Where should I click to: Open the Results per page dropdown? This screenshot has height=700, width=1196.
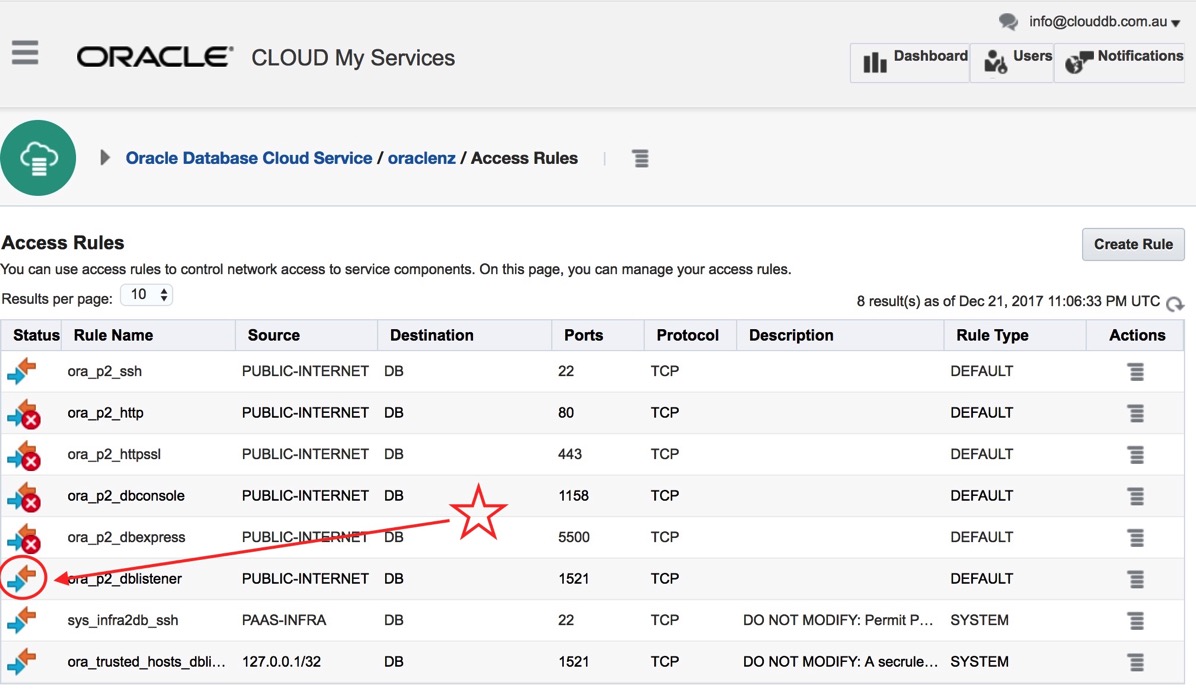coord(146,295)
